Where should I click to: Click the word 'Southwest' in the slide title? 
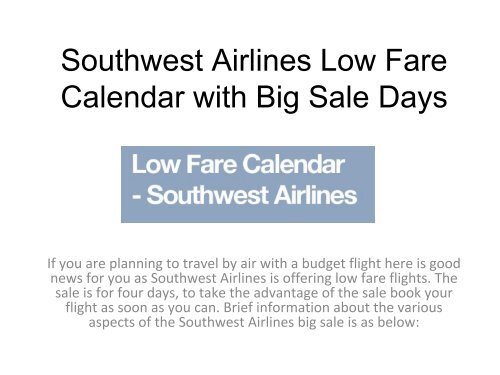[132, 60]
